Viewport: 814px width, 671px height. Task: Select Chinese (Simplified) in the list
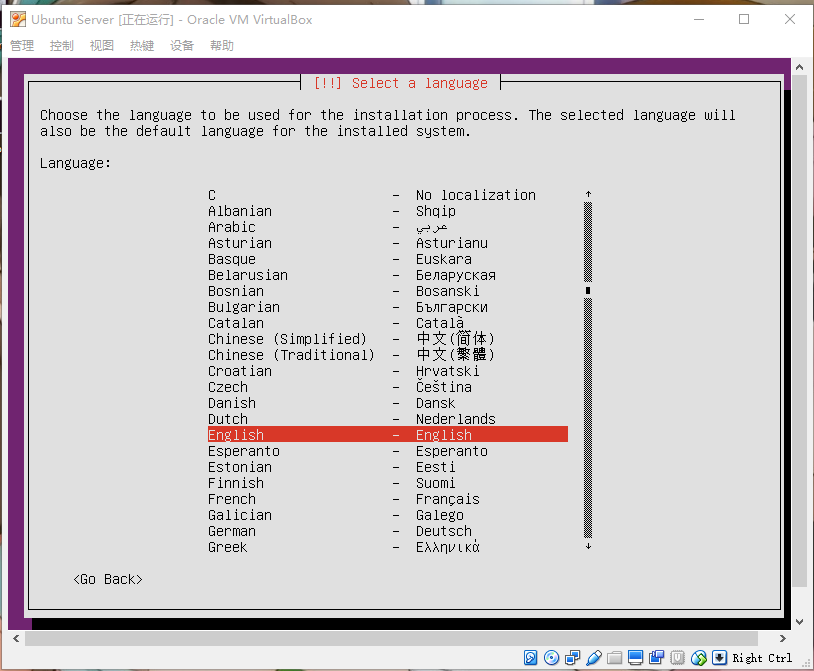388,339
